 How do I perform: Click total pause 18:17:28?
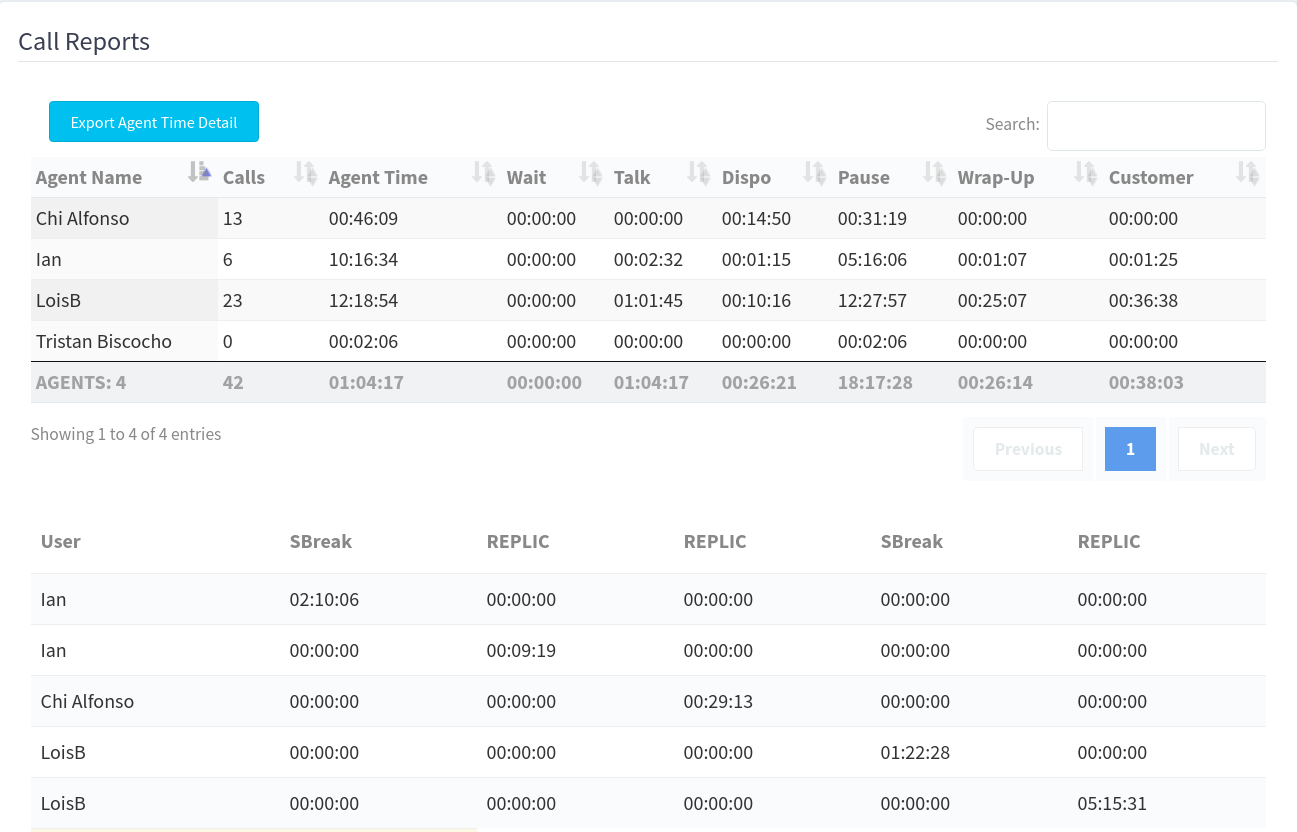click(x=876, y=382)
